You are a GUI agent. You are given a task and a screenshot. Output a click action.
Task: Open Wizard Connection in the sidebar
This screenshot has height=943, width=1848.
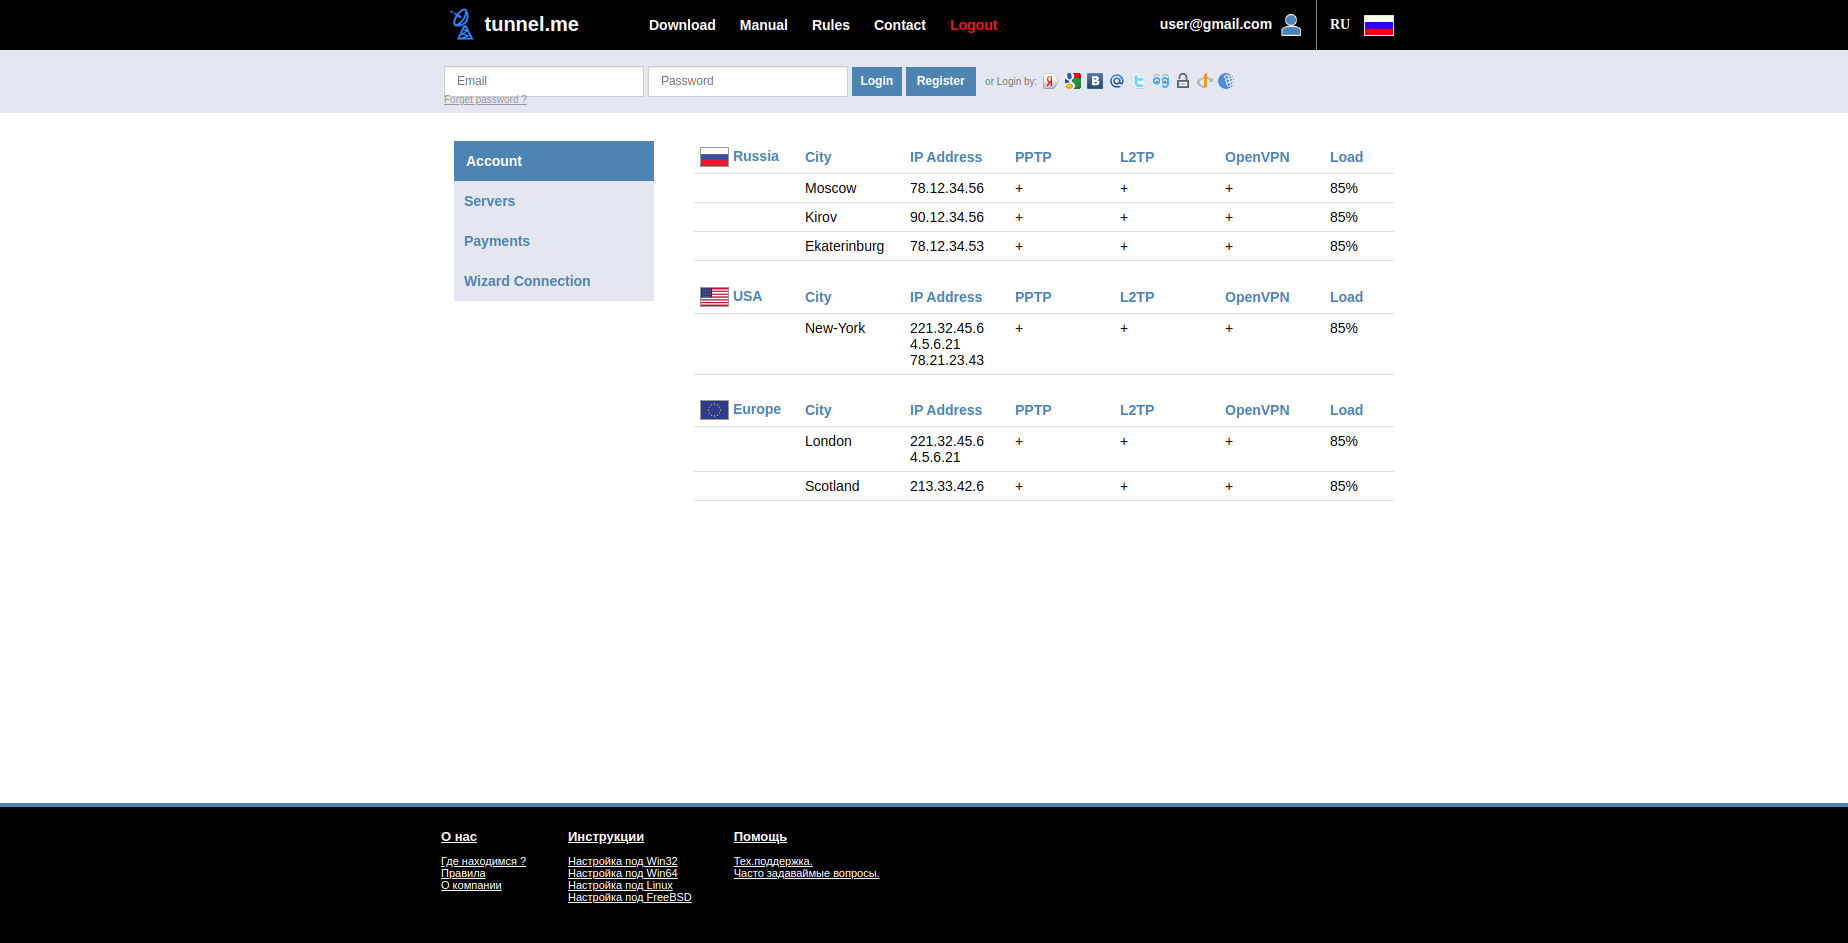[x=554, y=281]
